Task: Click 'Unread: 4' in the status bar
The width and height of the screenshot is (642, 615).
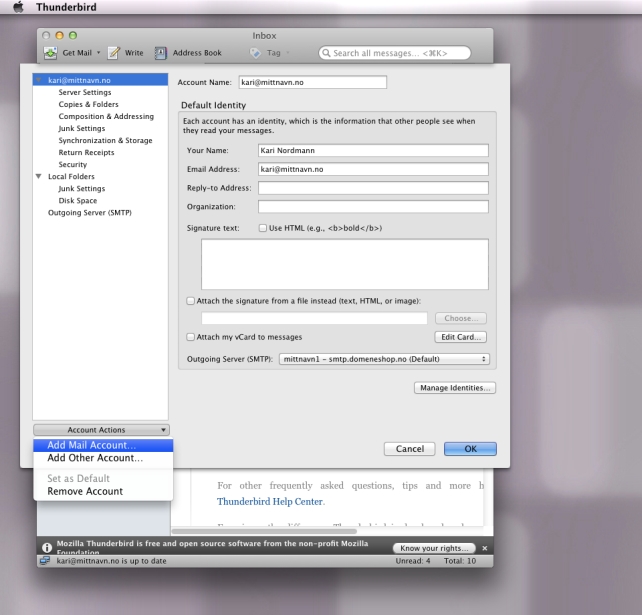Action: coord(413,561)
